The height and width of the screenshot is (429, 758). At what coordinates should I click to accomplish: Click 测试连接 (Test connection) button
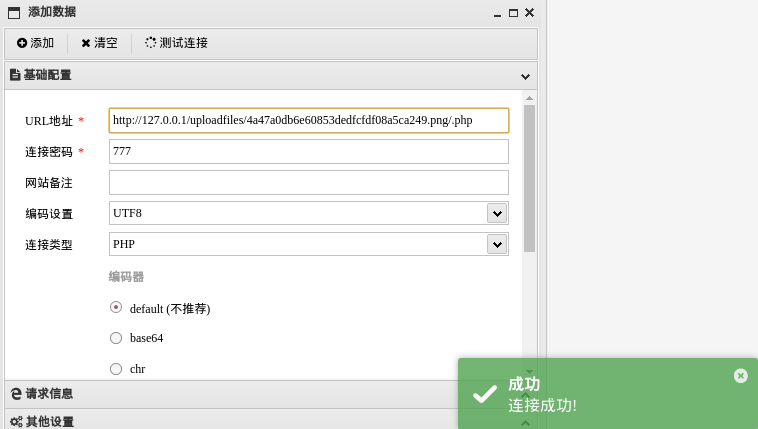[176, 43]
